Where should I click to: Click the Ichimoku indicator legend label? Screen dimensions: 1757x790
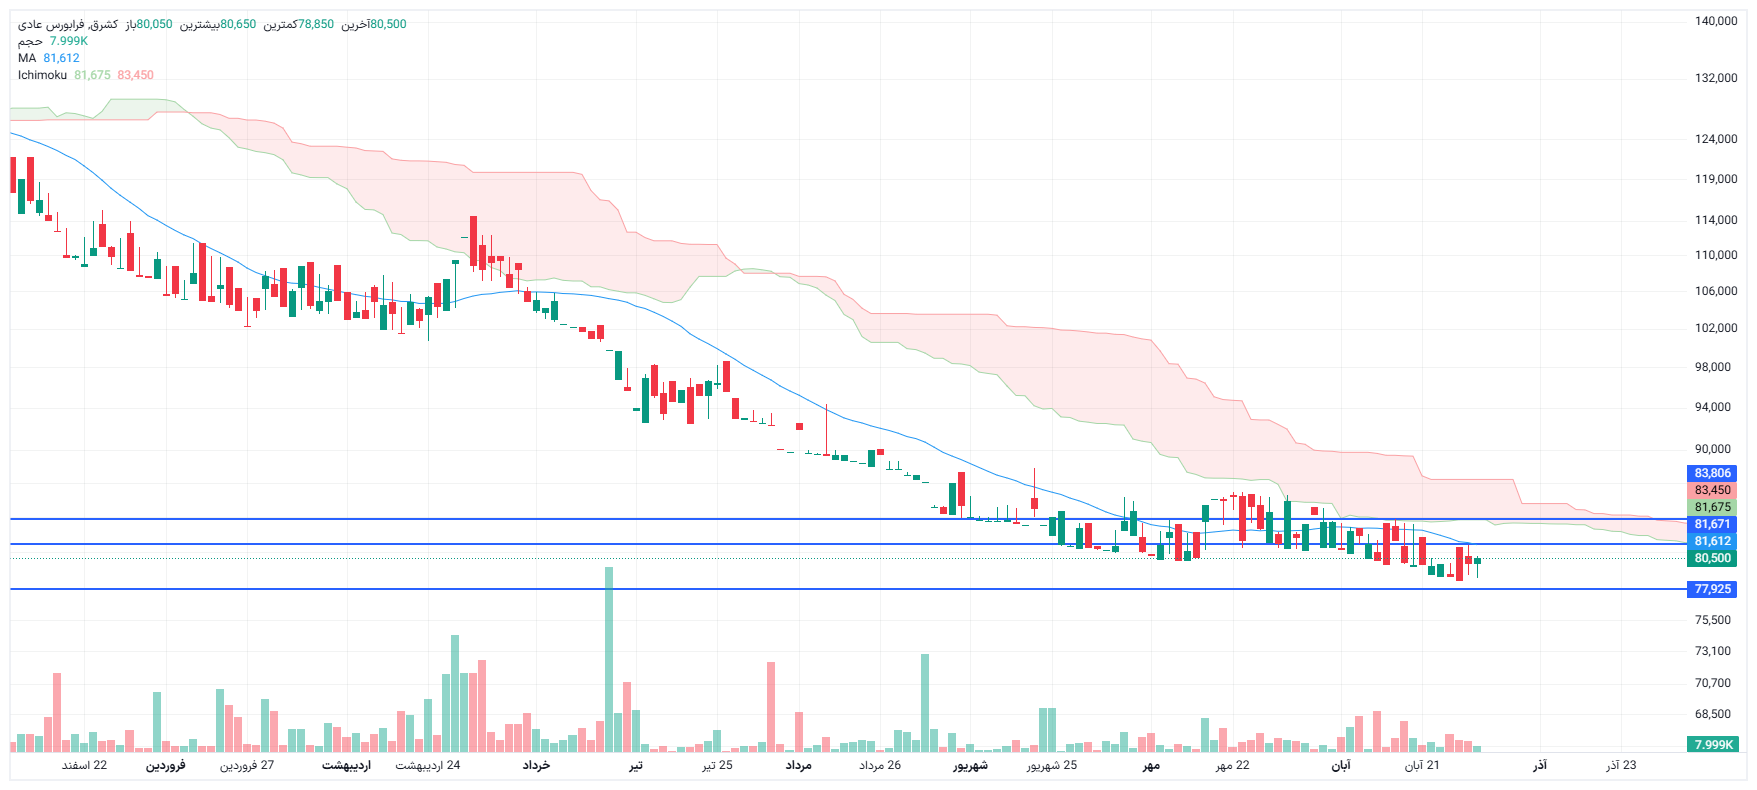[42, 75]
